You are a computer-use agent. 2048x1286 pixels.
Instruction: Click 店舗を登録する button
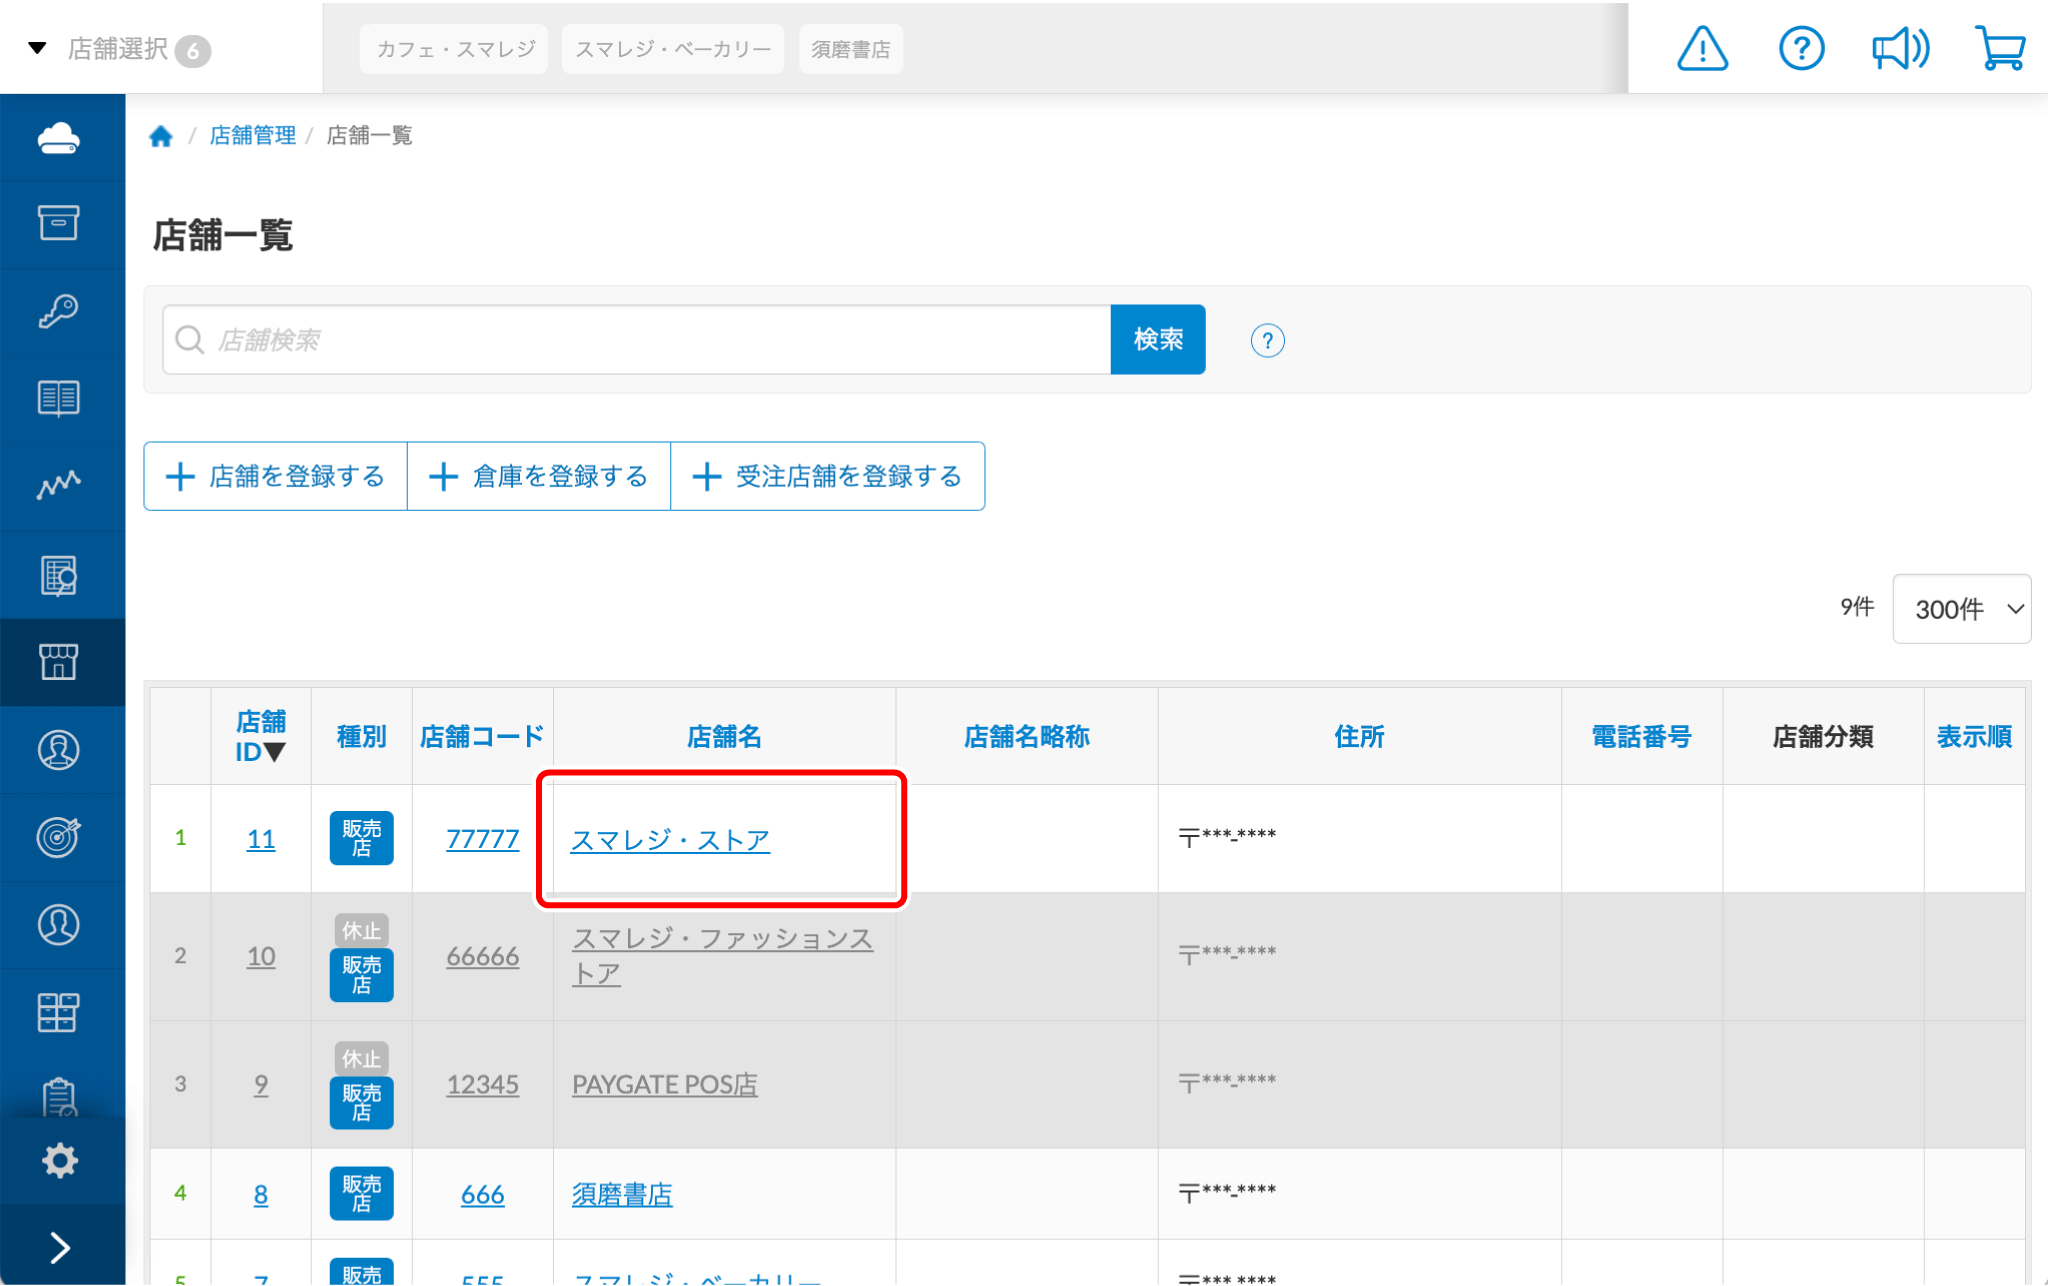[276, 476]
